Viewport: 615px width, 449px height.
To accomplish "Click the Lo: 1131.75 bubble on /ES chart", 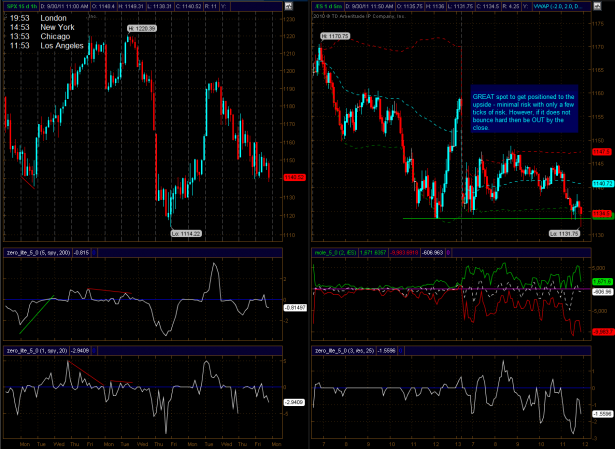I will [x=564, y=233].
